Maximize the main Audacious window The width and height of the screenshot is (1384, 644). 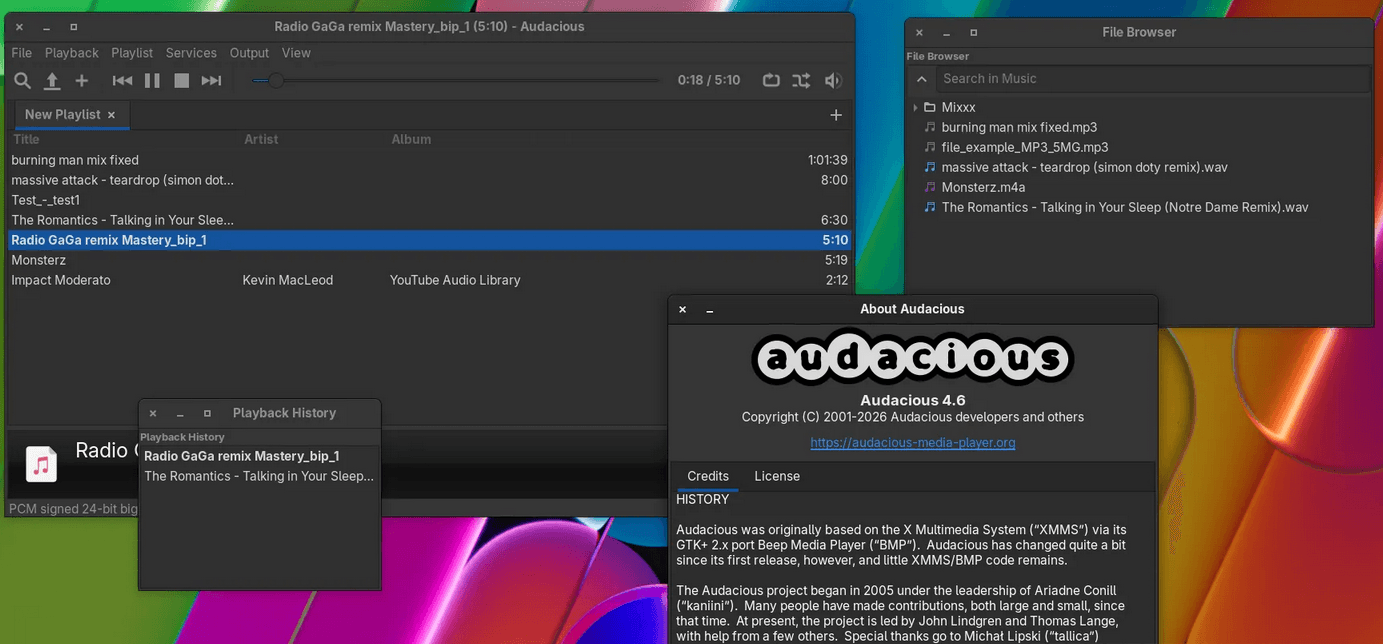[x=73, y=27]
